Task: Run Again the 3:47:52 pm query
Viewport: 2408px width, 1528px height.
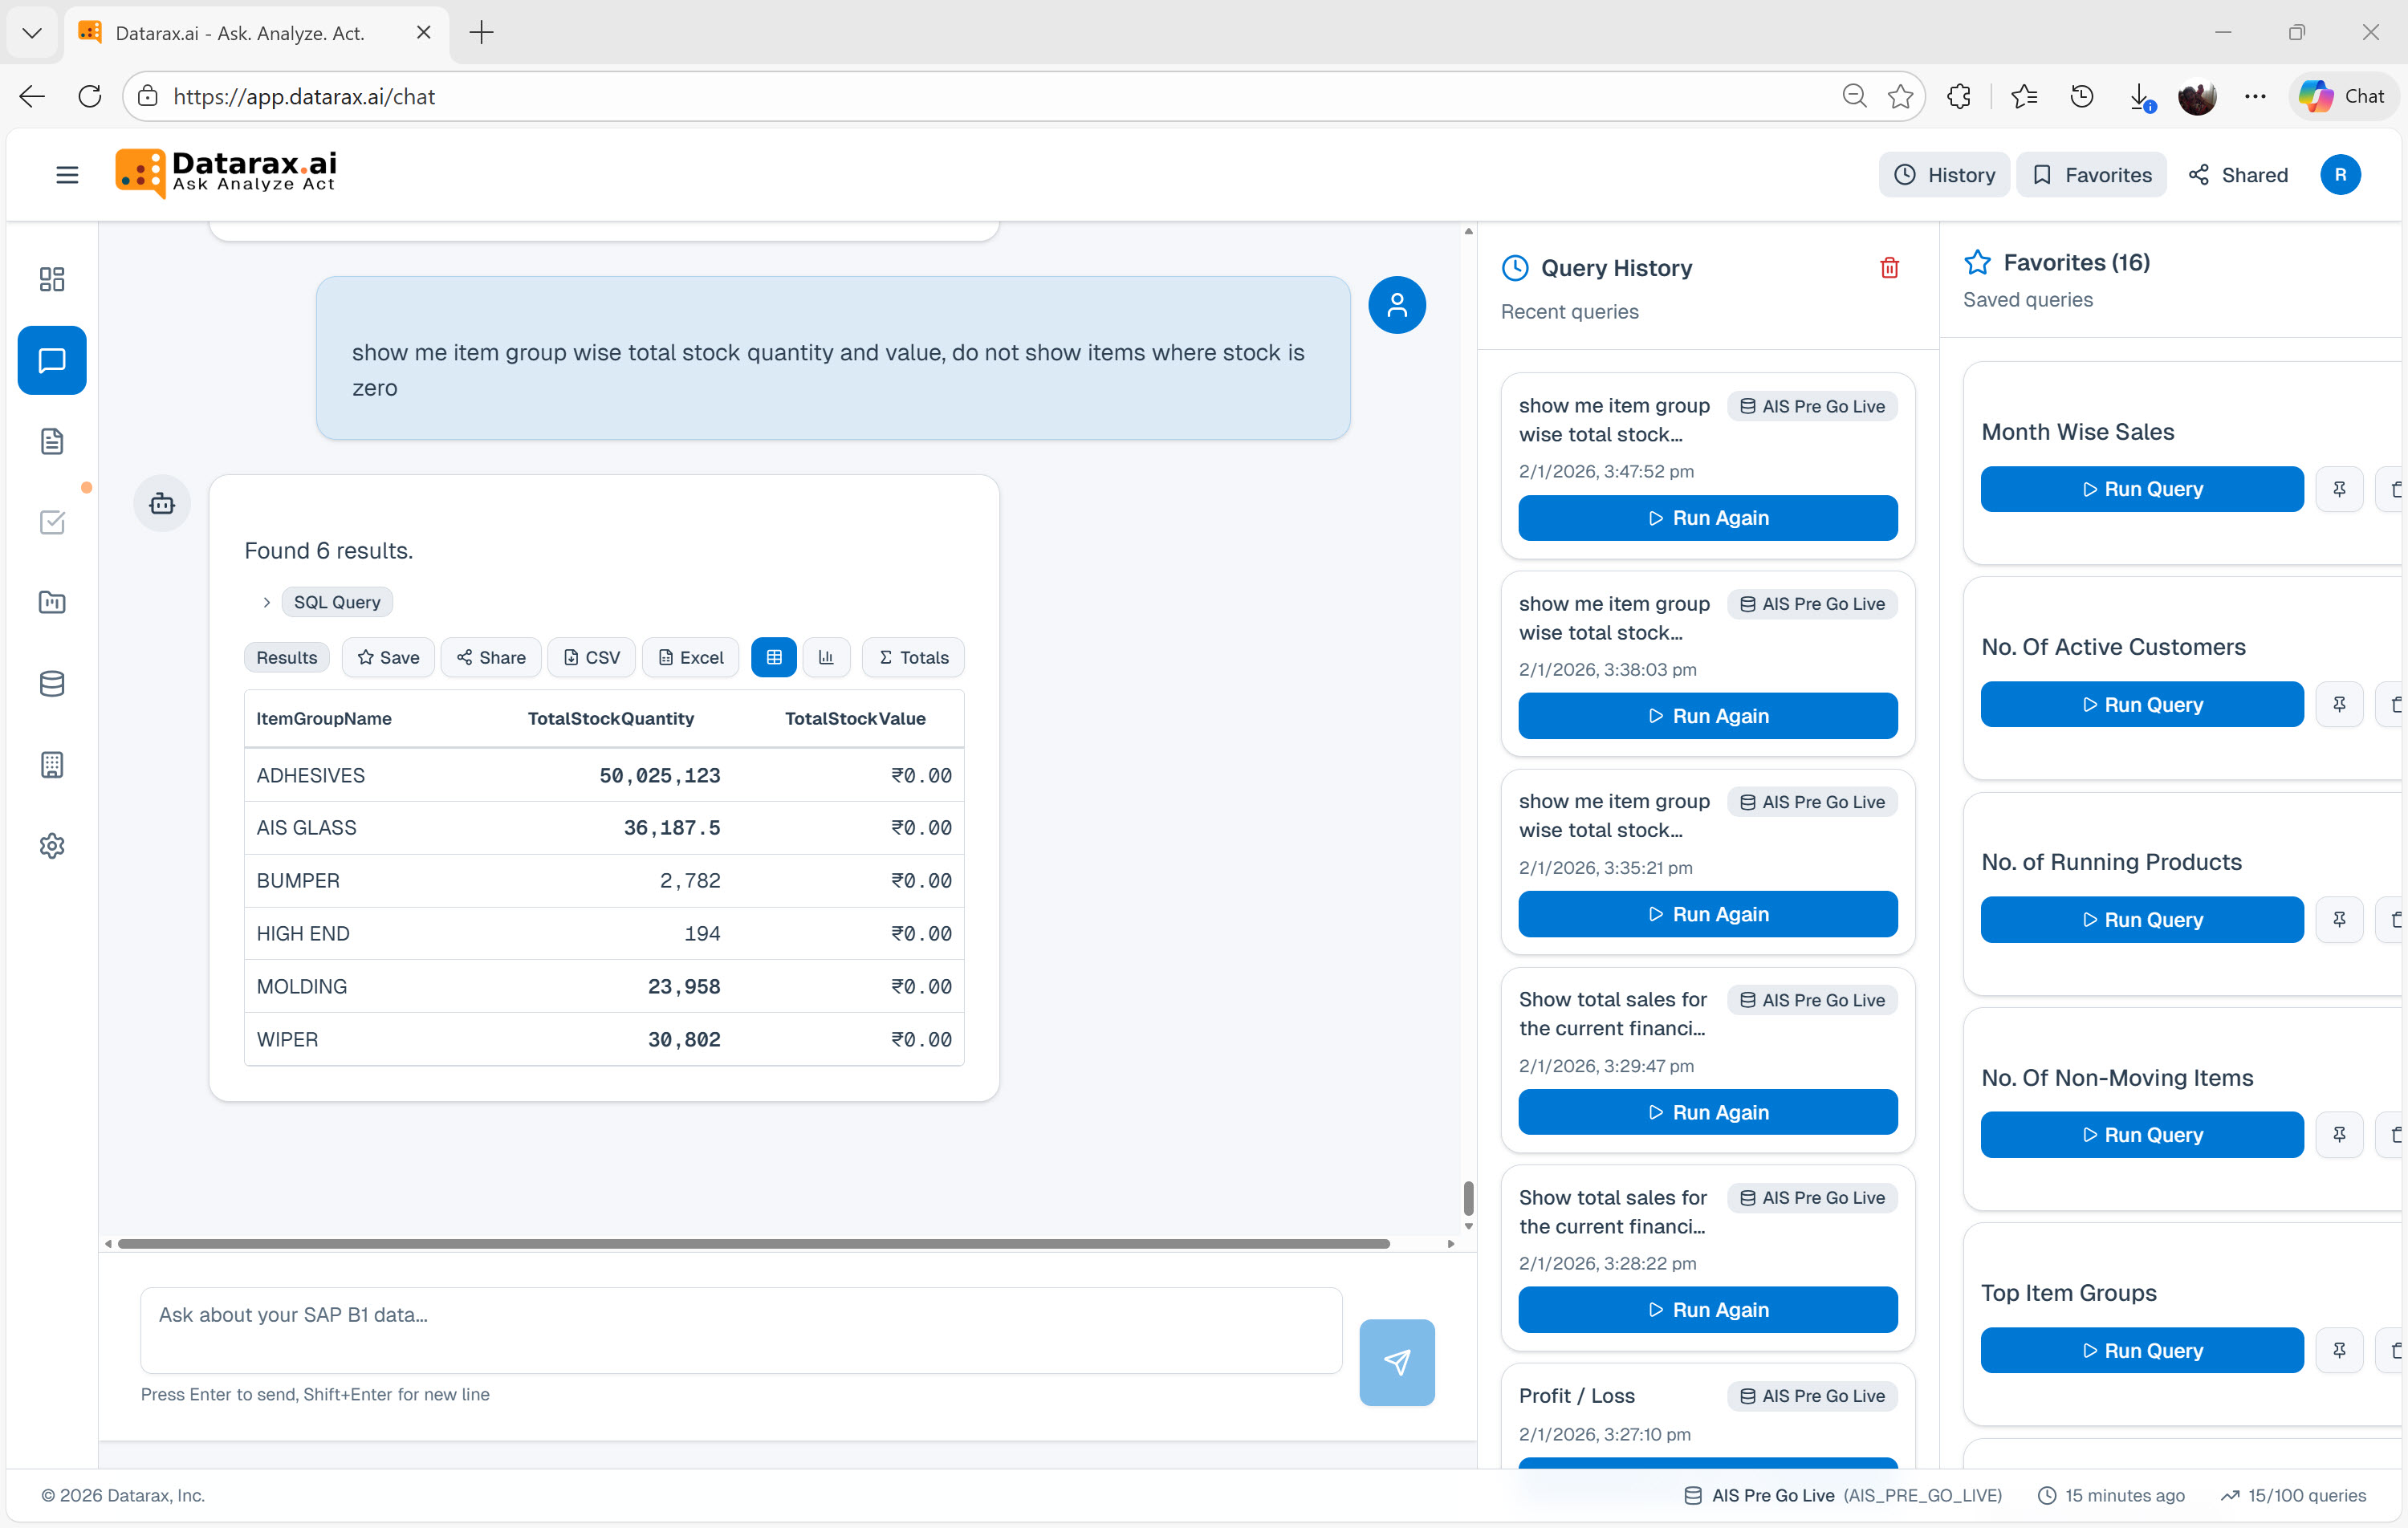Action: [1707, 518]
